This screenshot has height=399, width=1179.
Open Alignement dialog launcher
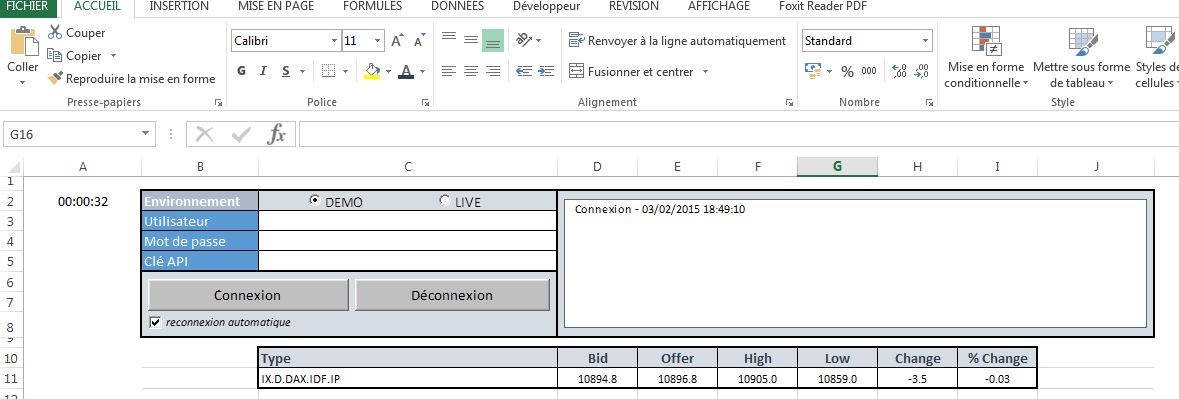pos(789,102)
